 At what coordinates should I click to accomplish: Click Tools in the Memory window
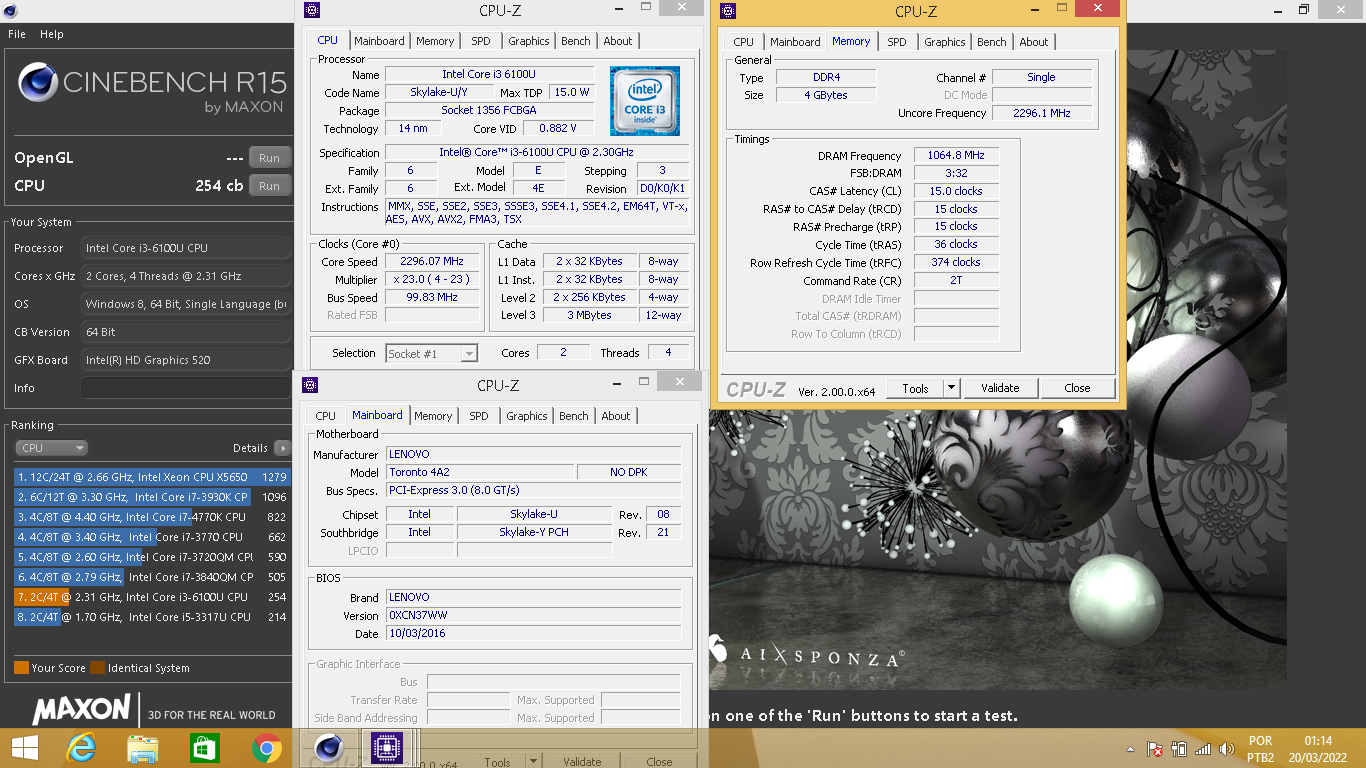pos(915,388)
